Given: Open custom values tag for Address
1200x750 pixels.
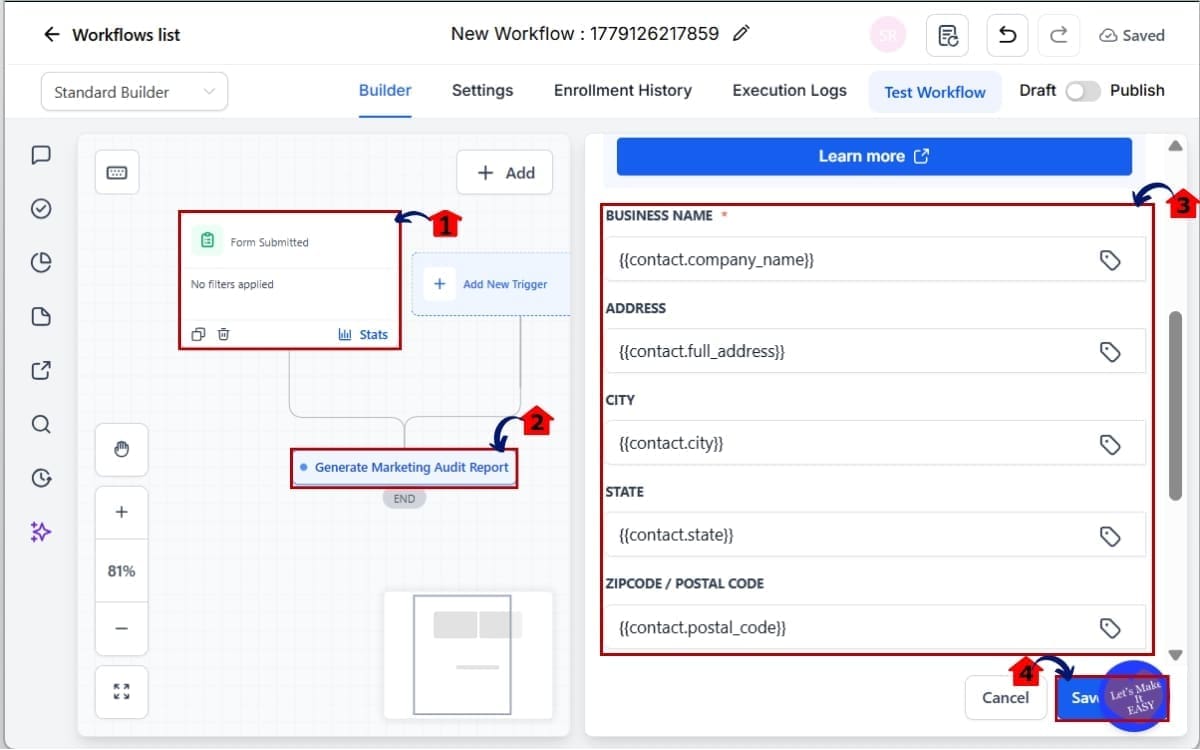Looking at the screenshot, I should click(1109, 352).
